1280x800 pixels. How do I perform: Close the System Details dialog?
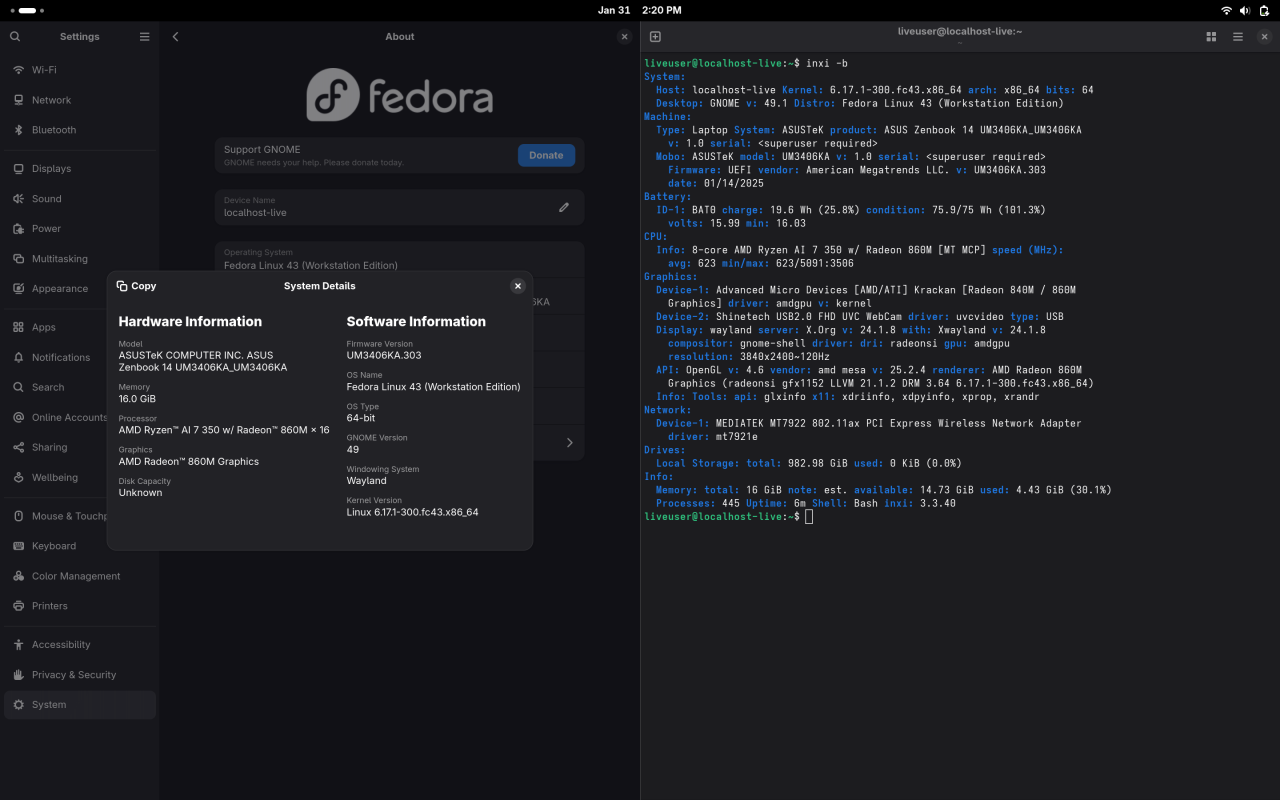click(x=517, y=286)
